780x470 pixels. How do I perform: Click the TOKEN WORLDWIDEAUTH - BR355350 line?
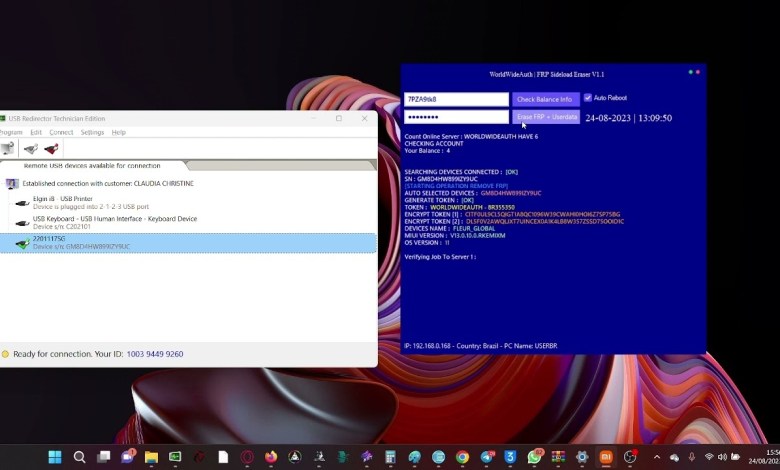pyautogui.click(x=460, y=207)
